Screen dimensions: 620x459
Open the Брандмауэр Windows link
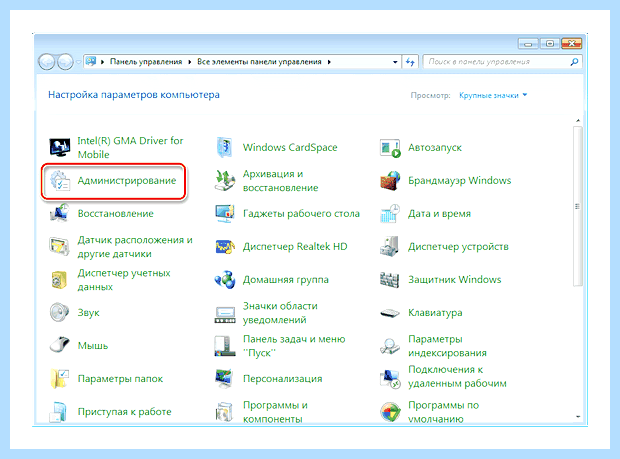[459, 181]
